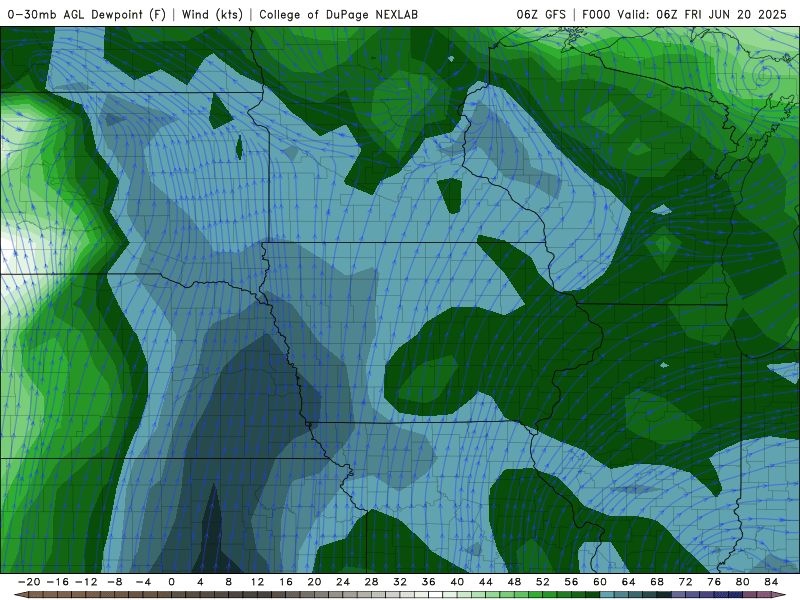Click the '-16' legend label

pyautogui.click(x=57, y=582)
